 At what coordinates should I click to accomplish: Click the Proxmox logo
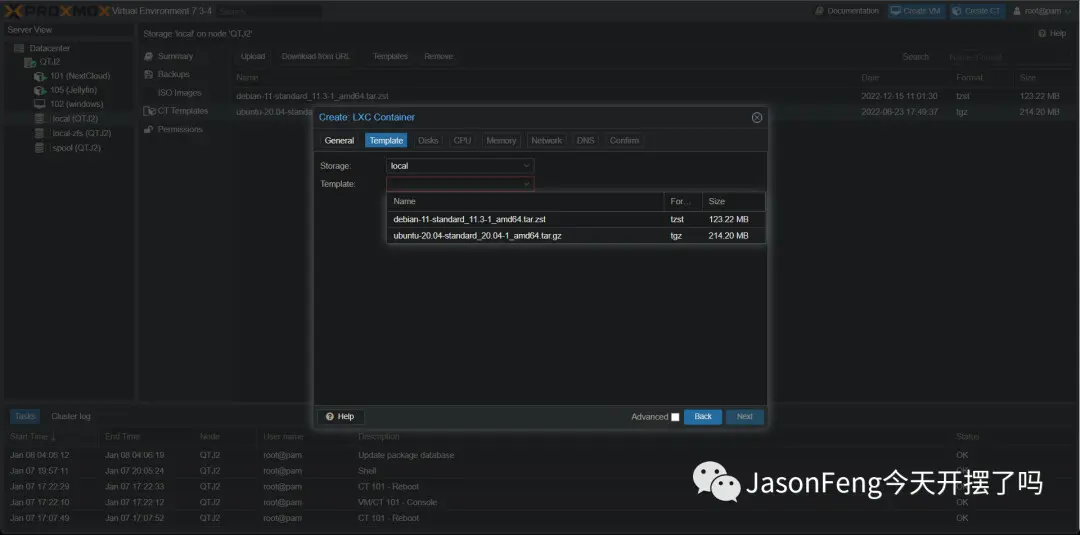56,11
